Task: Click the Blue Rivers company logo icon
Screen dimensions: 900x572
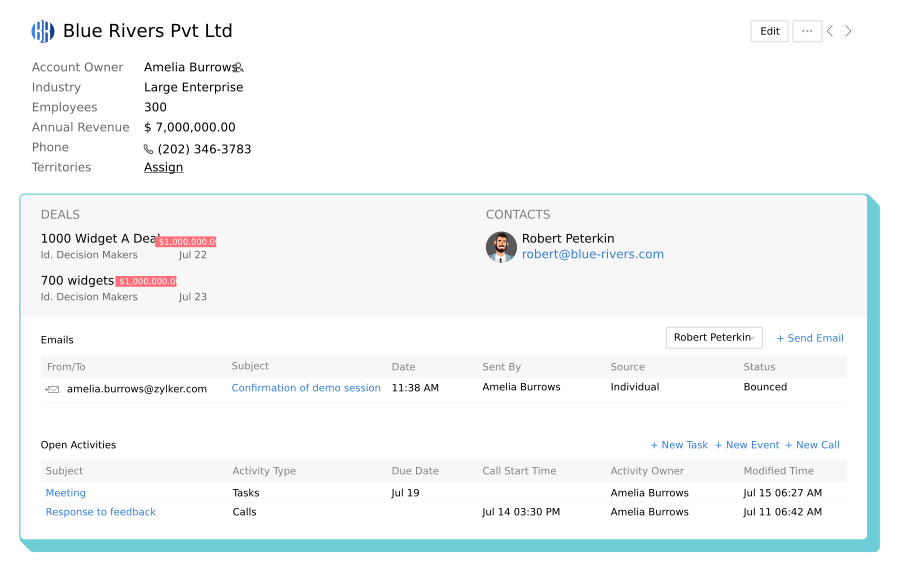Action: point(42,31)
